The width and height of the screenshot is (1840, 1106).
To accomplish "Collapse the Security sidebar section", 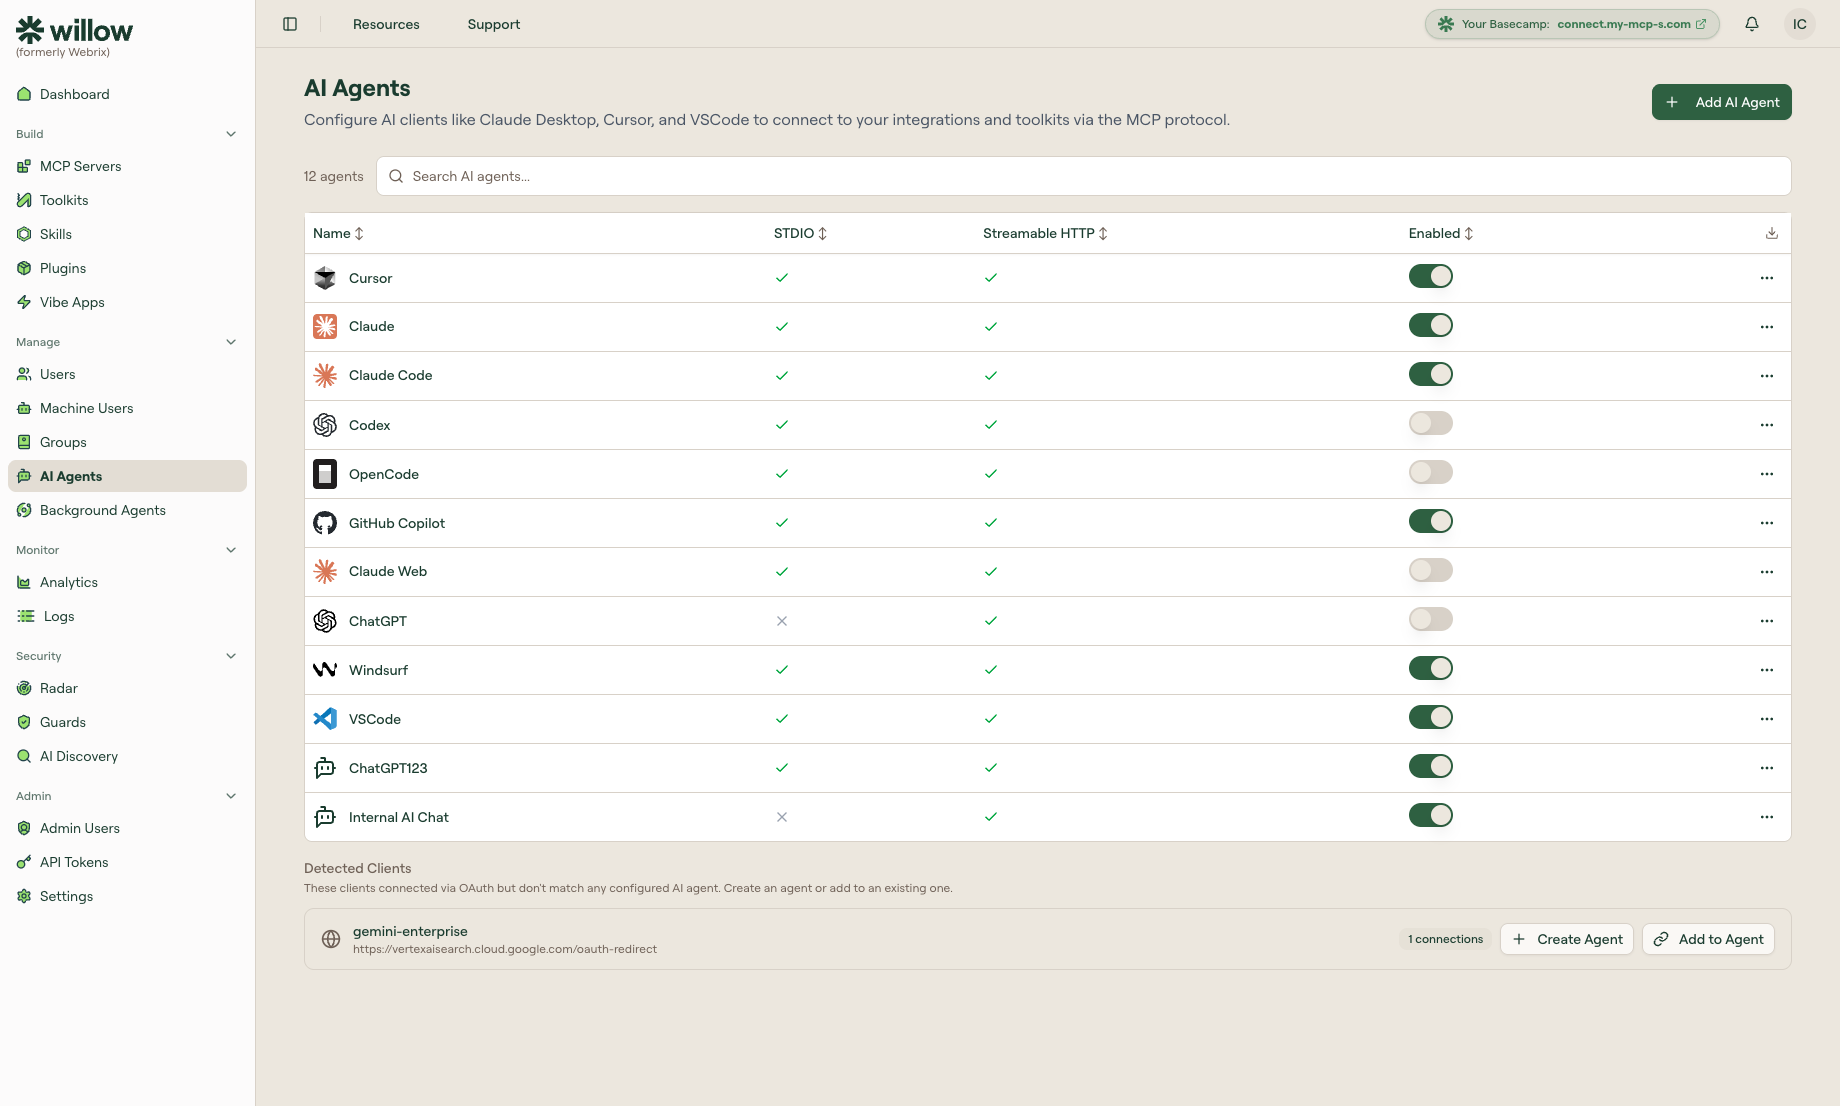I will coord(231,656).
